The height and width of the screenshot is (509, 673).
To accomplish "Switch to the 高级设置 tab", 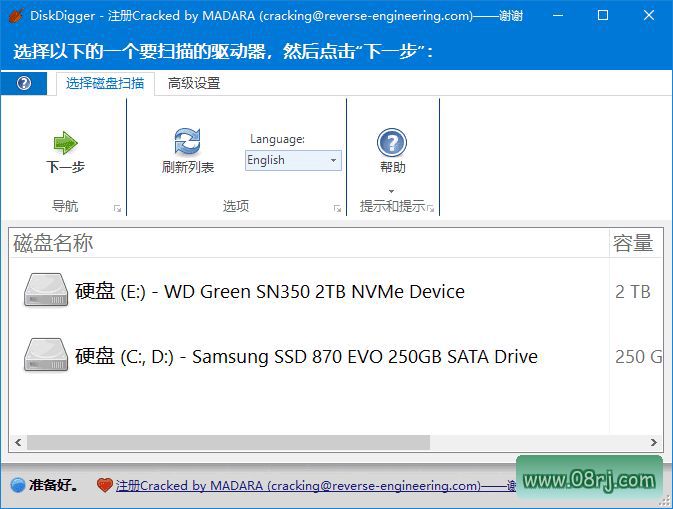I will pyautogui.click(x=194, y=83).
